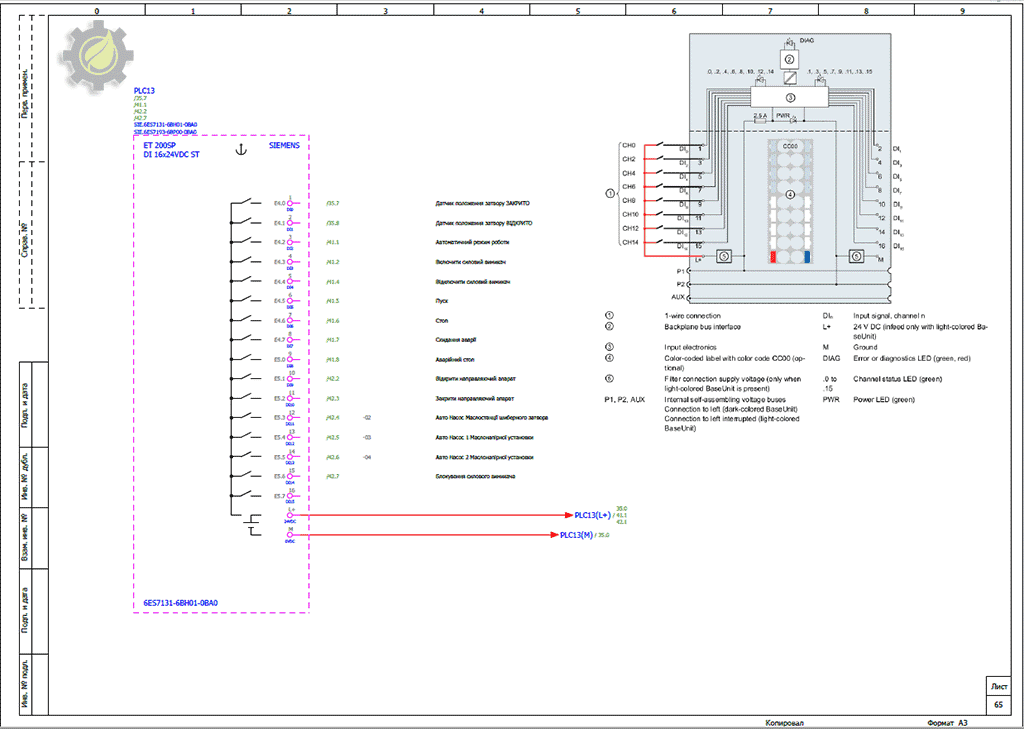Select the 'Backplane bus interface' legend text

click(702, 326)
